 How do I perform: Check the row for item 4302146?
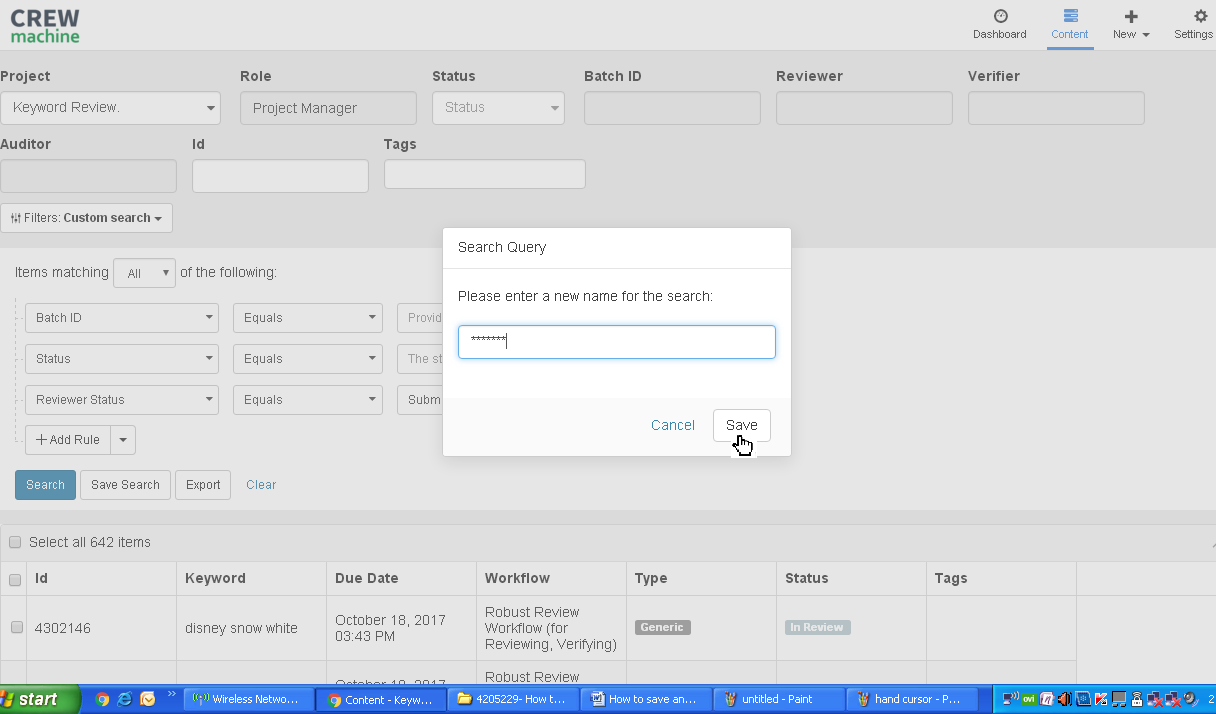[16, 627]
